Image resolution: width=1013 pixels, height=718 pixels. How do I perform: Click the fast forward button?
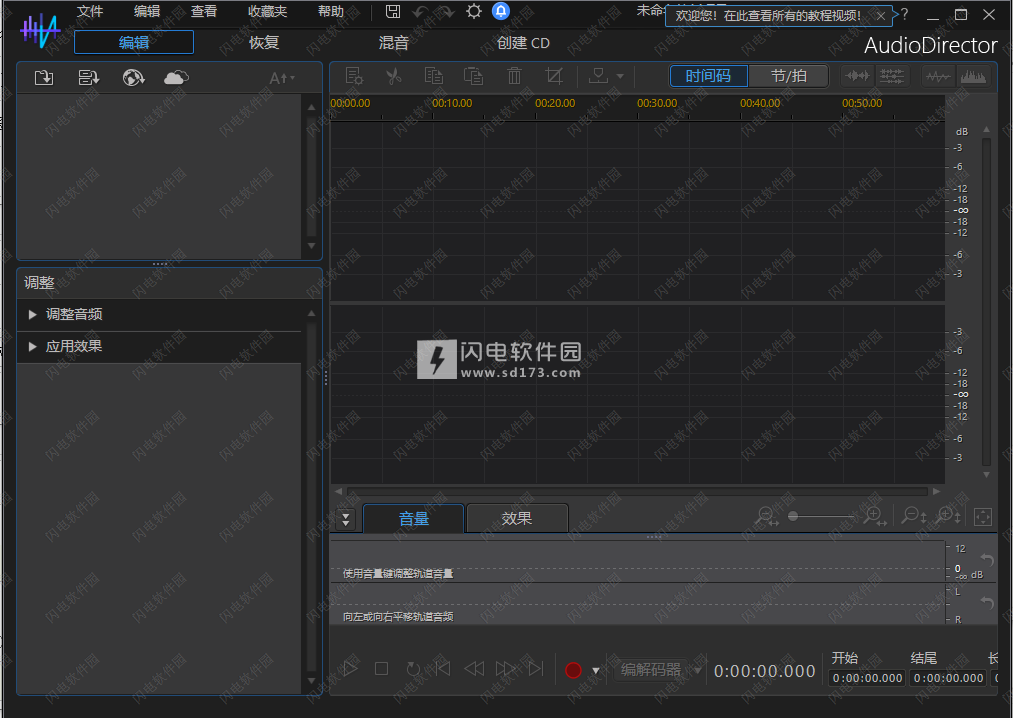click(x=505, y=669)
